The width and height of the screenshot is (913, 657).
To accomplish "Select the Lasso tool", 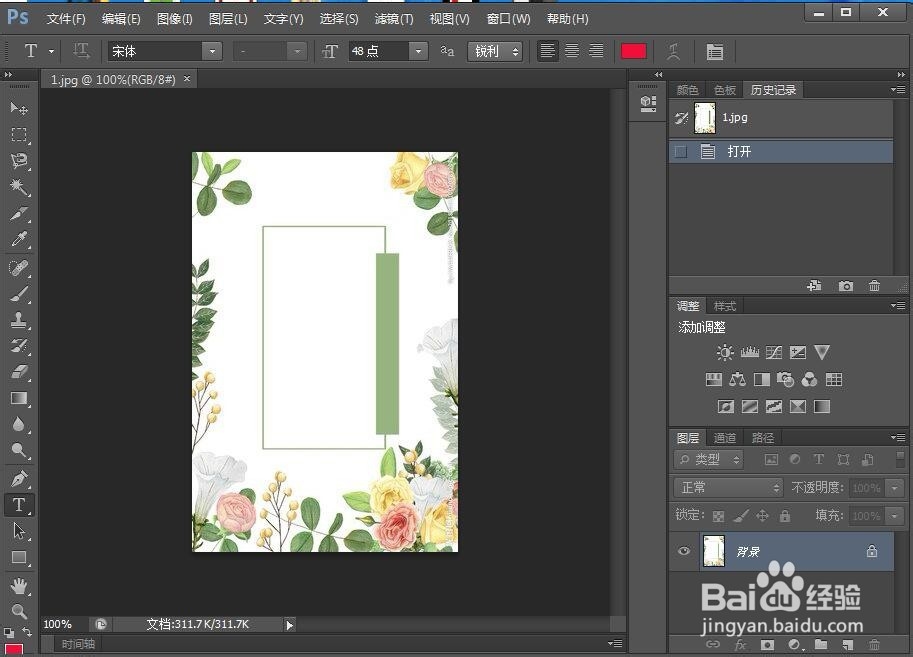I will [19, 161].
